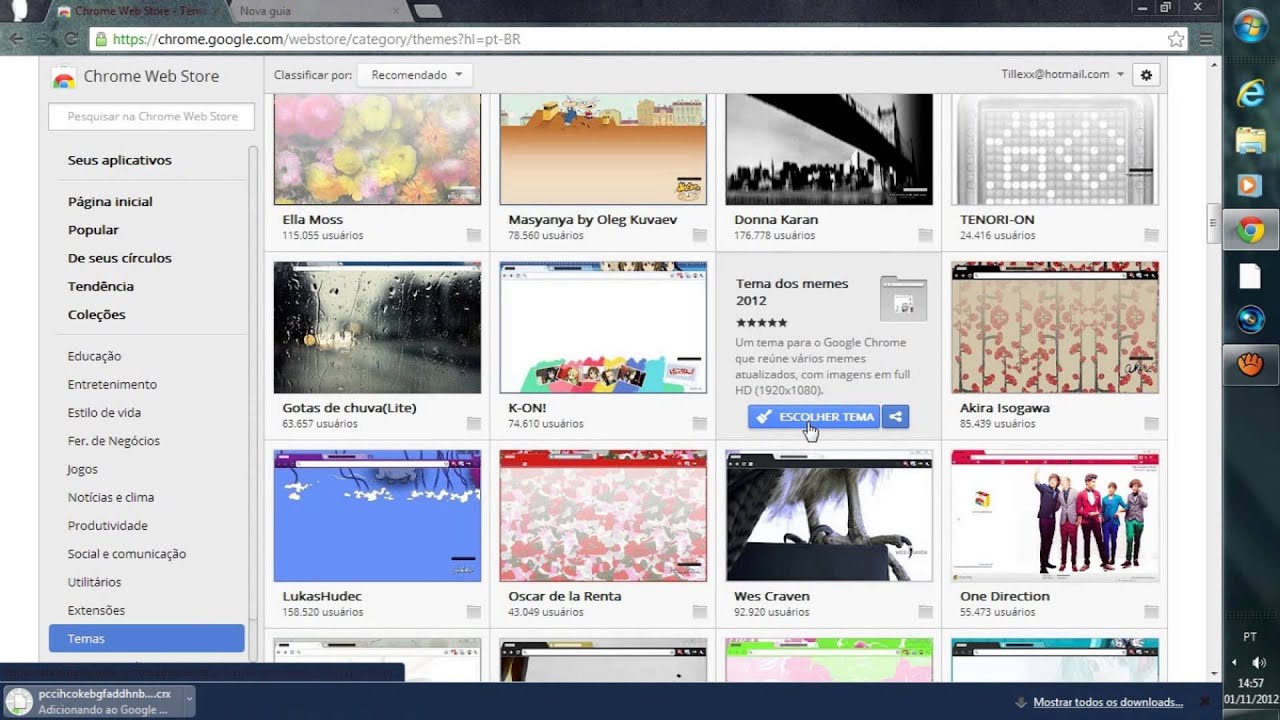Select Educação category
The width and height of the screenshot is (1280, 720).
(x=94, y=356)
